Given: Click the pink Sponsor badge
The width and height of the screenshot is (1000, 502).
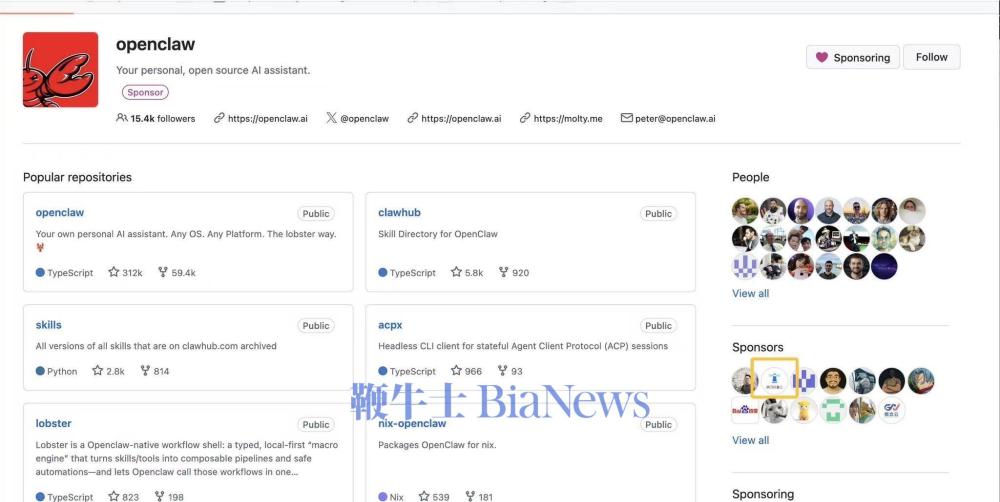Looking at the screenshot, I should [x=145, y=92].
